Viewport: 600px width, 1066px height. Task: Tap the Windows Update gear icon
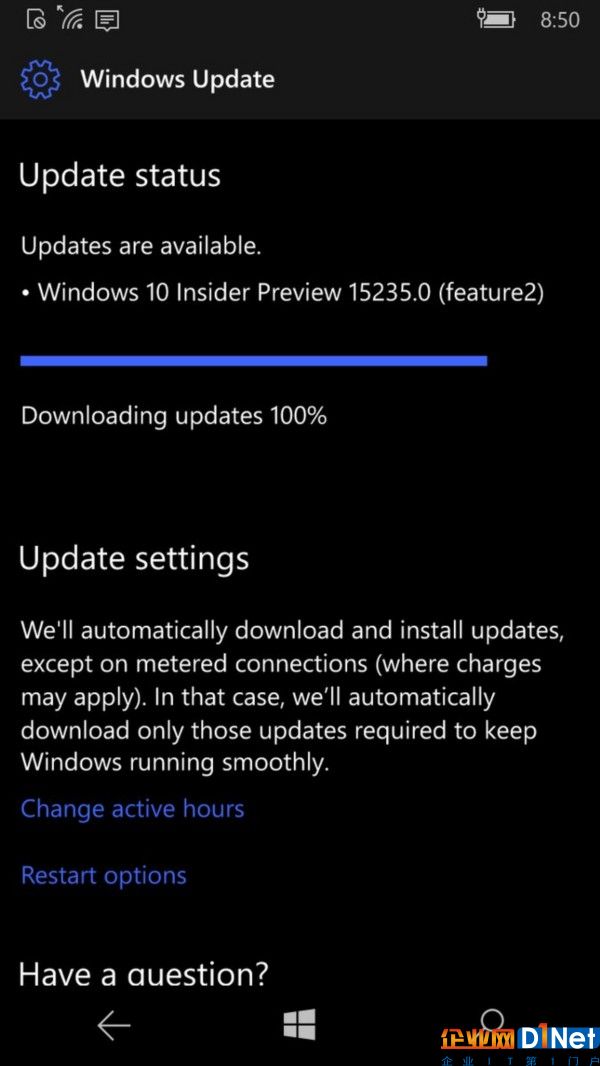point(41,79)
